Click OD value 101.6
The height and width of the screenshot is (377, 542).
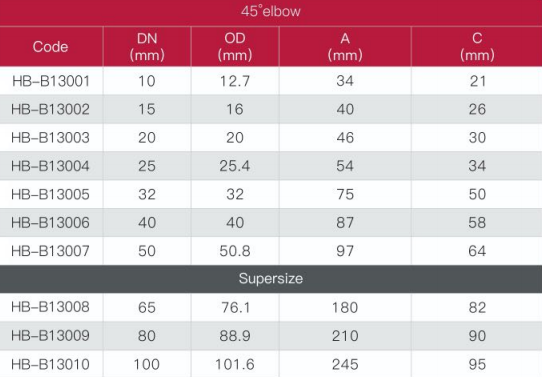pyautogui.click(x=235, y=365)
